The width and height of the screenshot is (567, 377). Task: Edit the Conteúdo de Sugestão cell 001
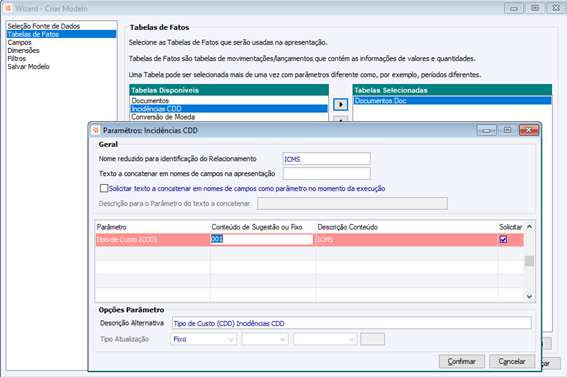click(x=262, y=239)
